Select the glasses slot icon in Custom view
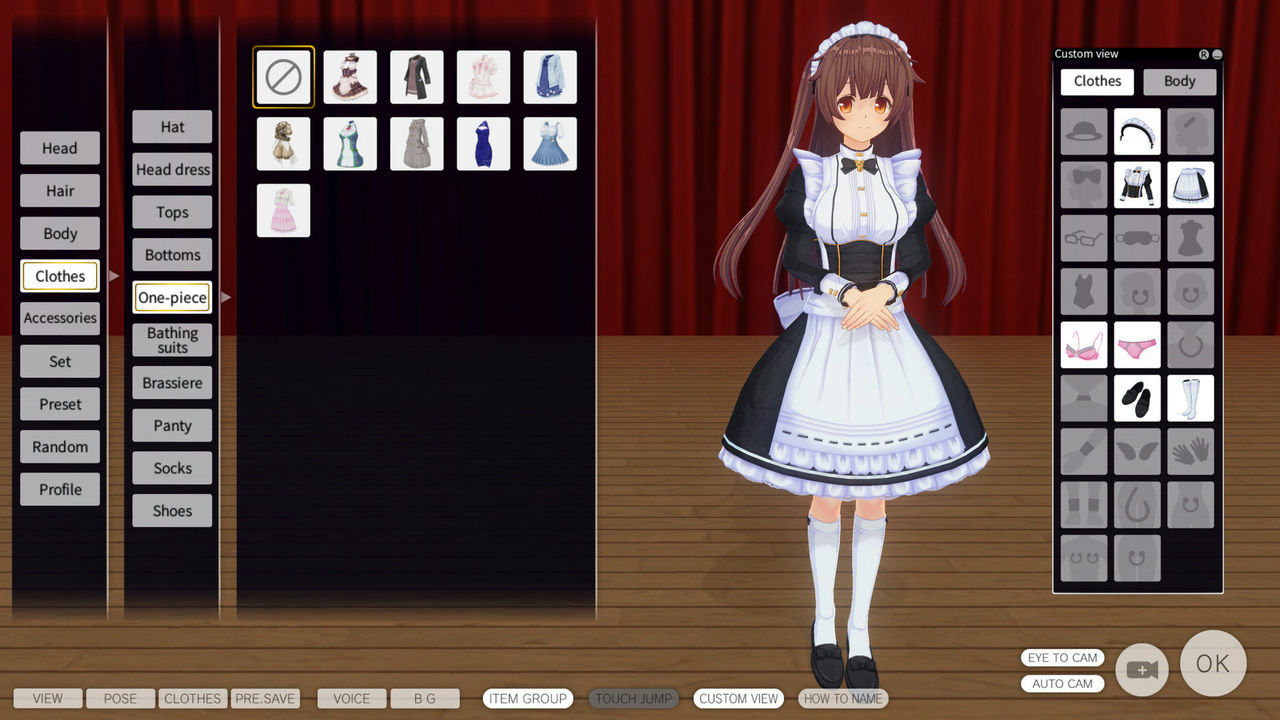This screenshot has width=1280, height=720. click(x=1084, y=238)
